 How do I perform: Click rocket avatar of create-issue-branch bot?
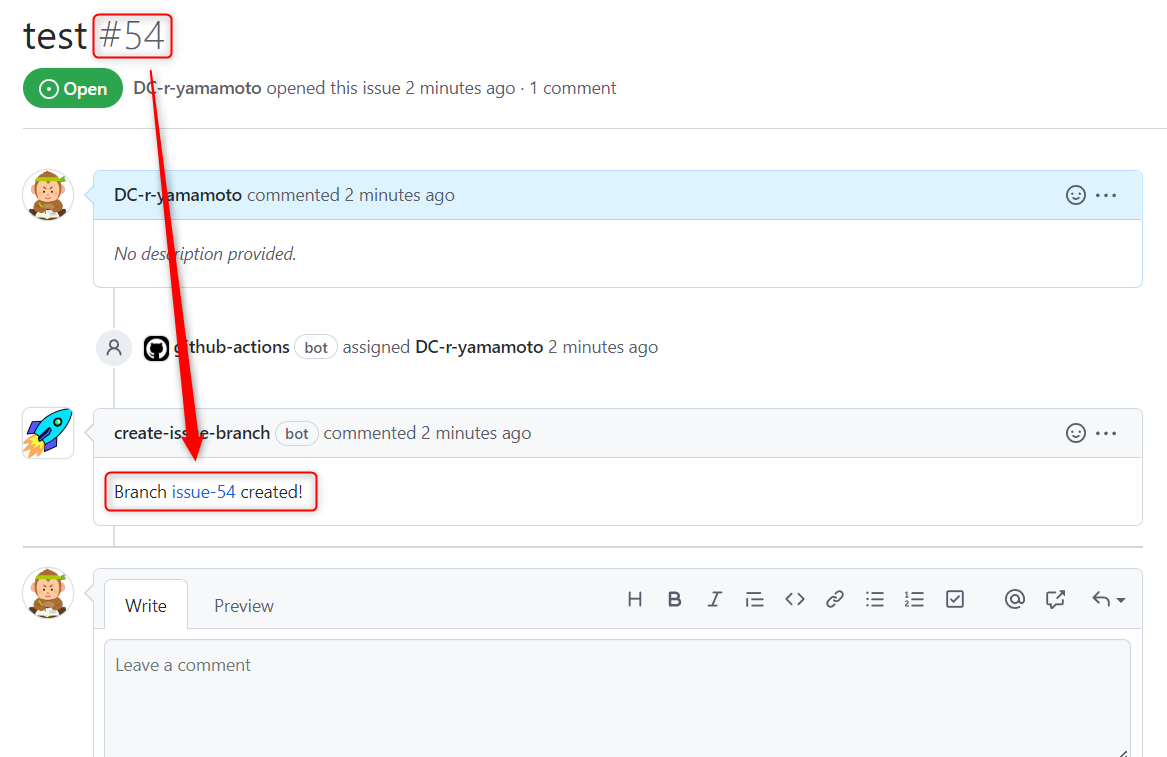[48, 433]
